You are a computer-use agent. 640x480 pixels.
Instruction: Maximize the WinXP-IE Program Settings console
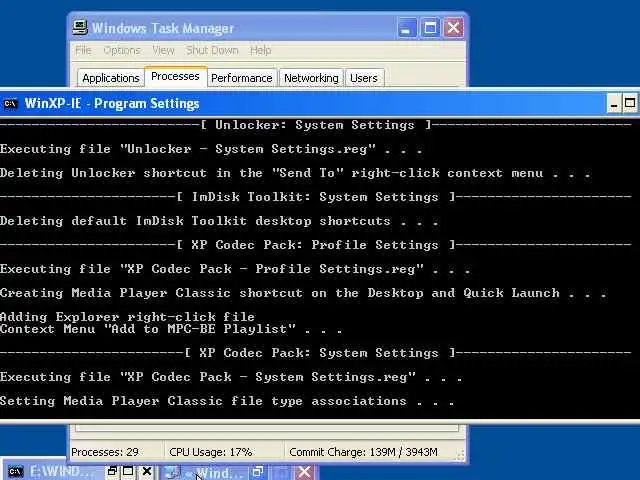(630, 104)
